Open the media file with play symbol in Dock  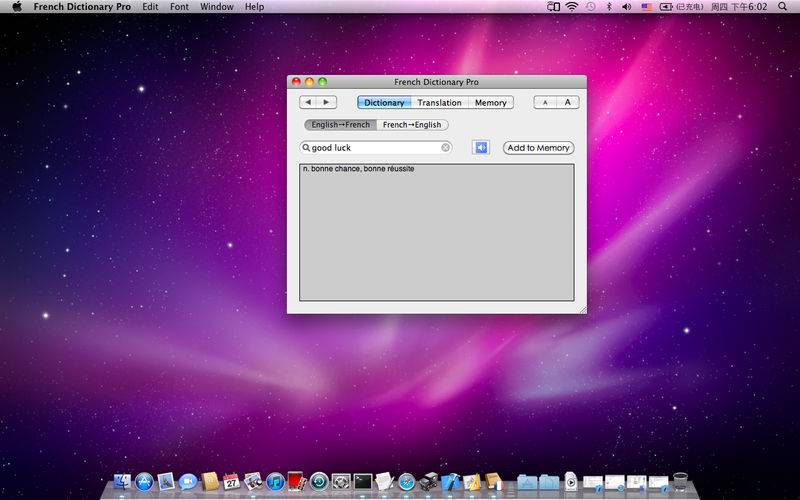point(571,482)
